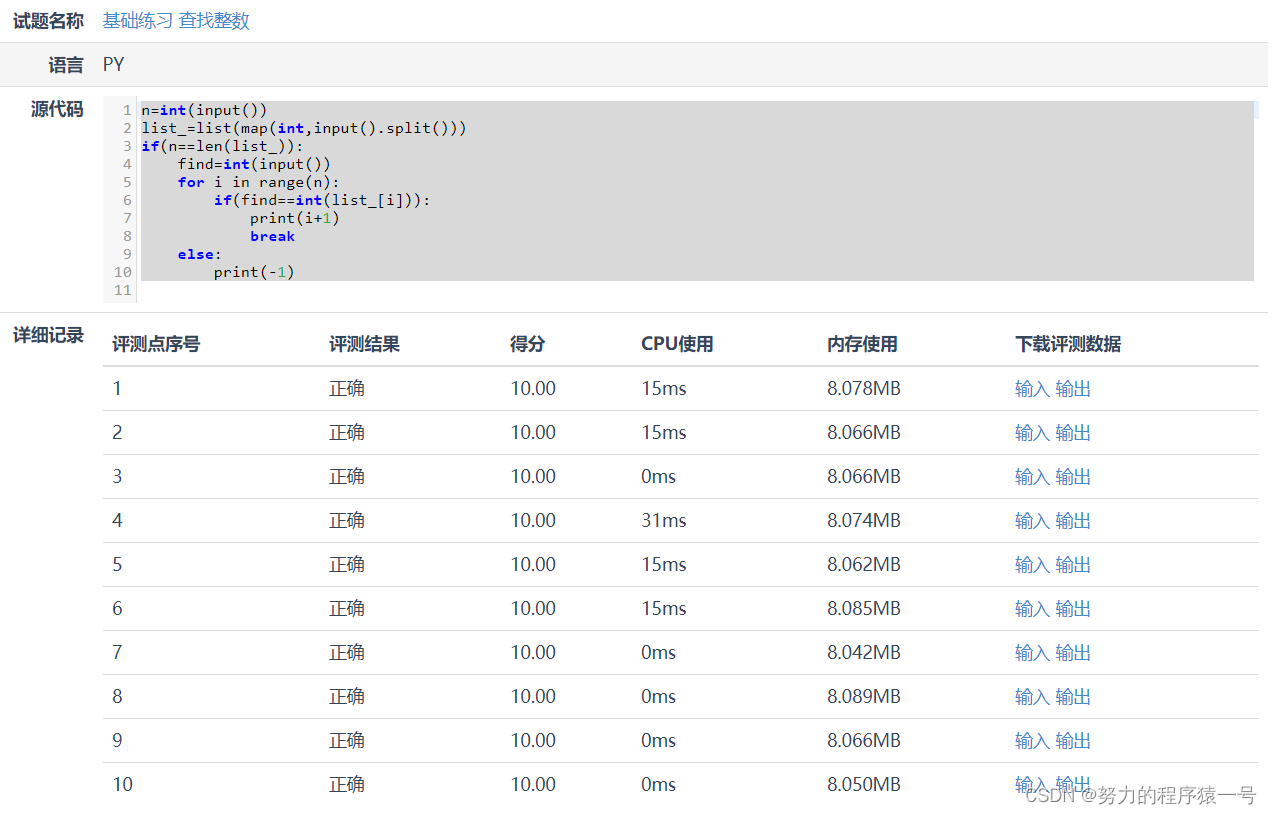This screenshot has height=814, width=1272.
Task: Click memory value 8.042MB
Action: click(x=864, y=653)
